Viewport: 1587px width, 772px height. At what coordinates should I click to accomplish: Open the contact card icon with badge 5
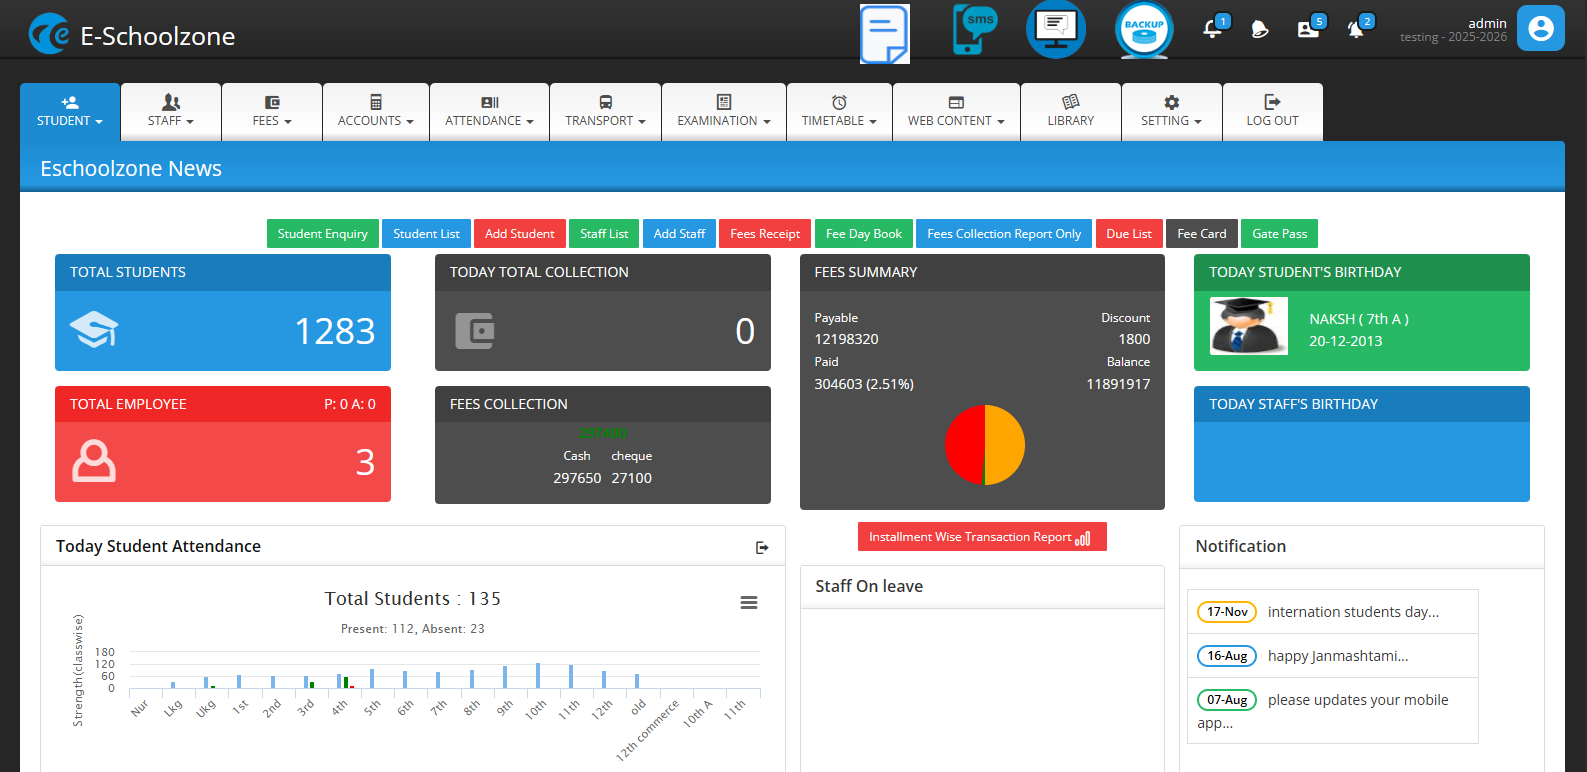1308,29
